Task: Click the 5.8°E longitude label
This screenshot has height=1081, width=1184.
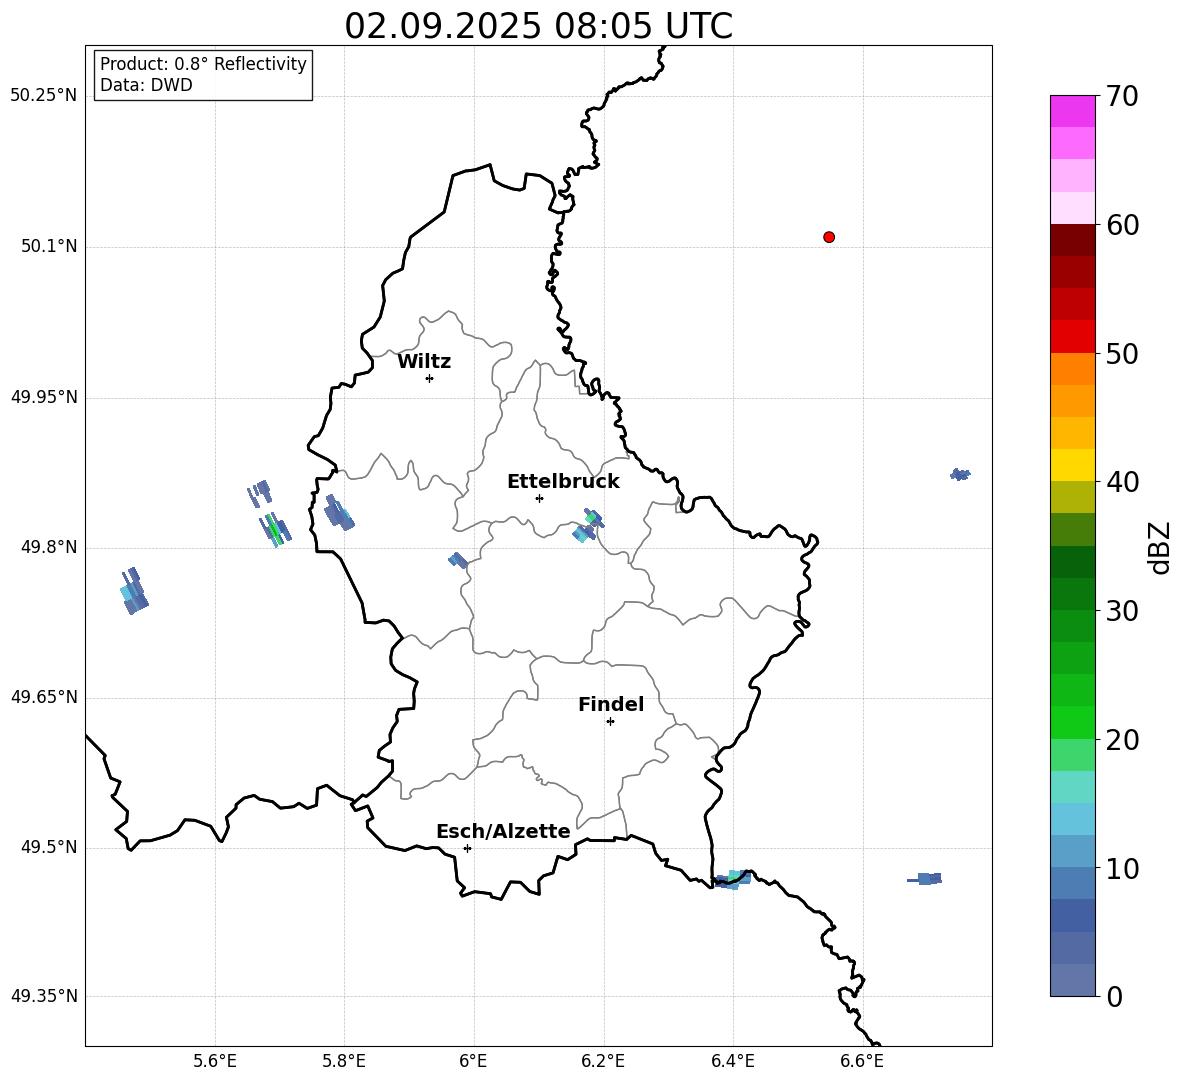Action: pyautogui.click(x=344, y=1061)
